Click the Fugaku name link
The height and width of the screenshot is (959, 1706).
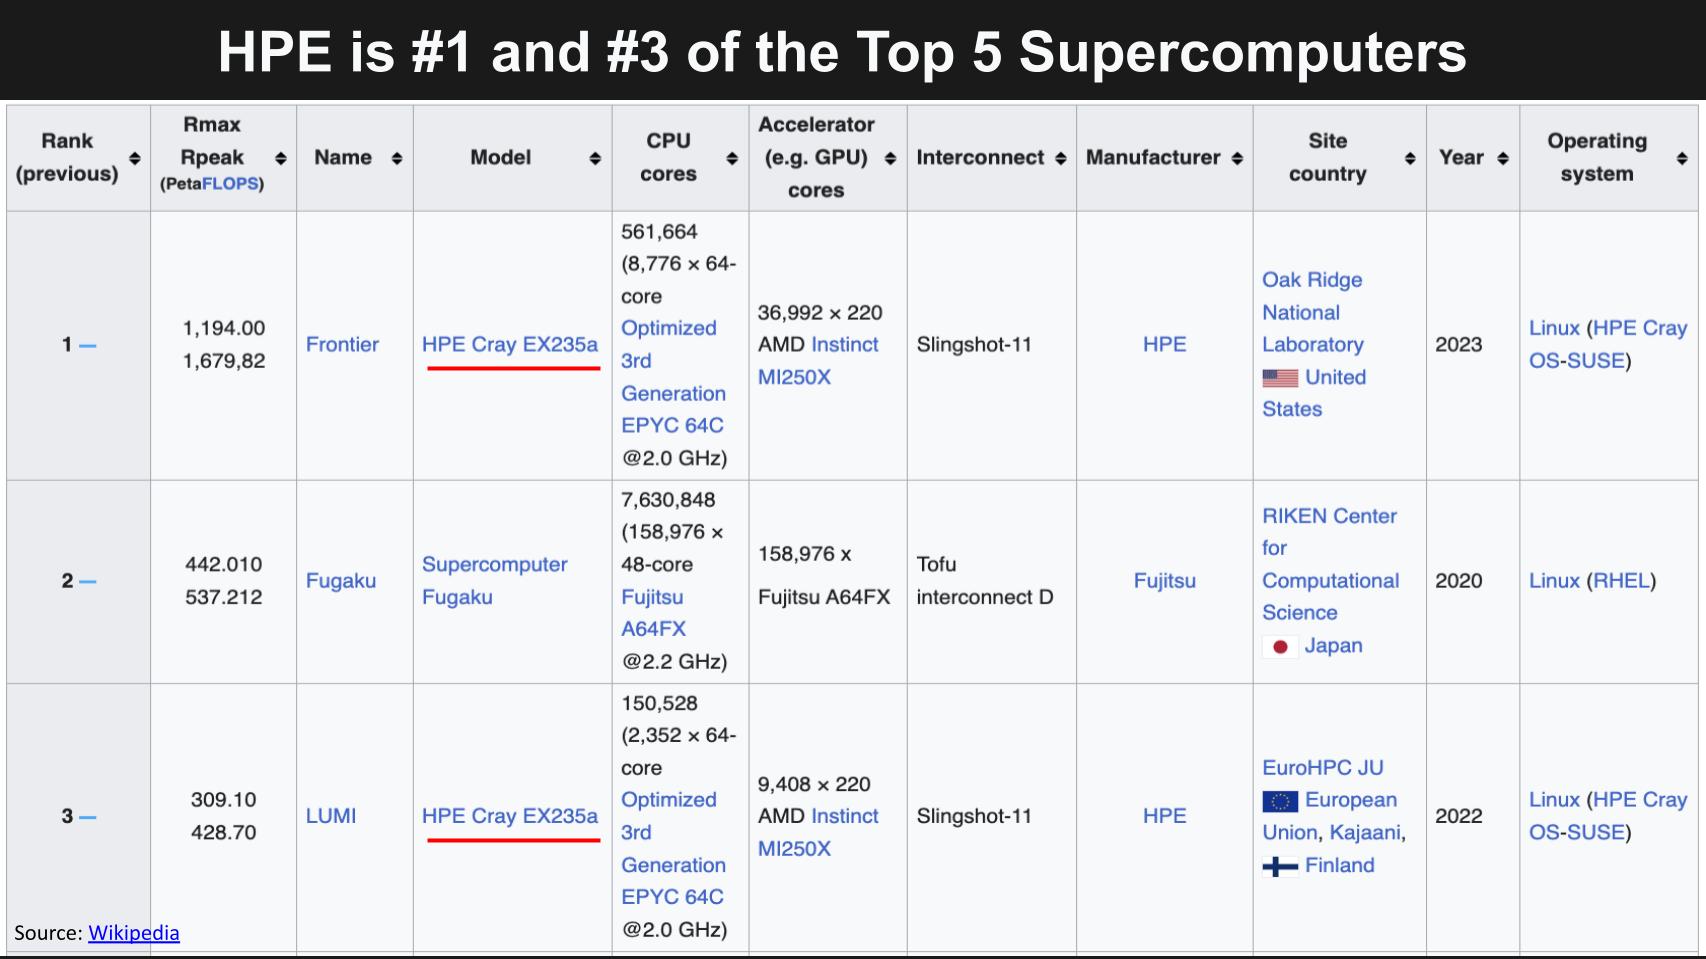(341, 580)
